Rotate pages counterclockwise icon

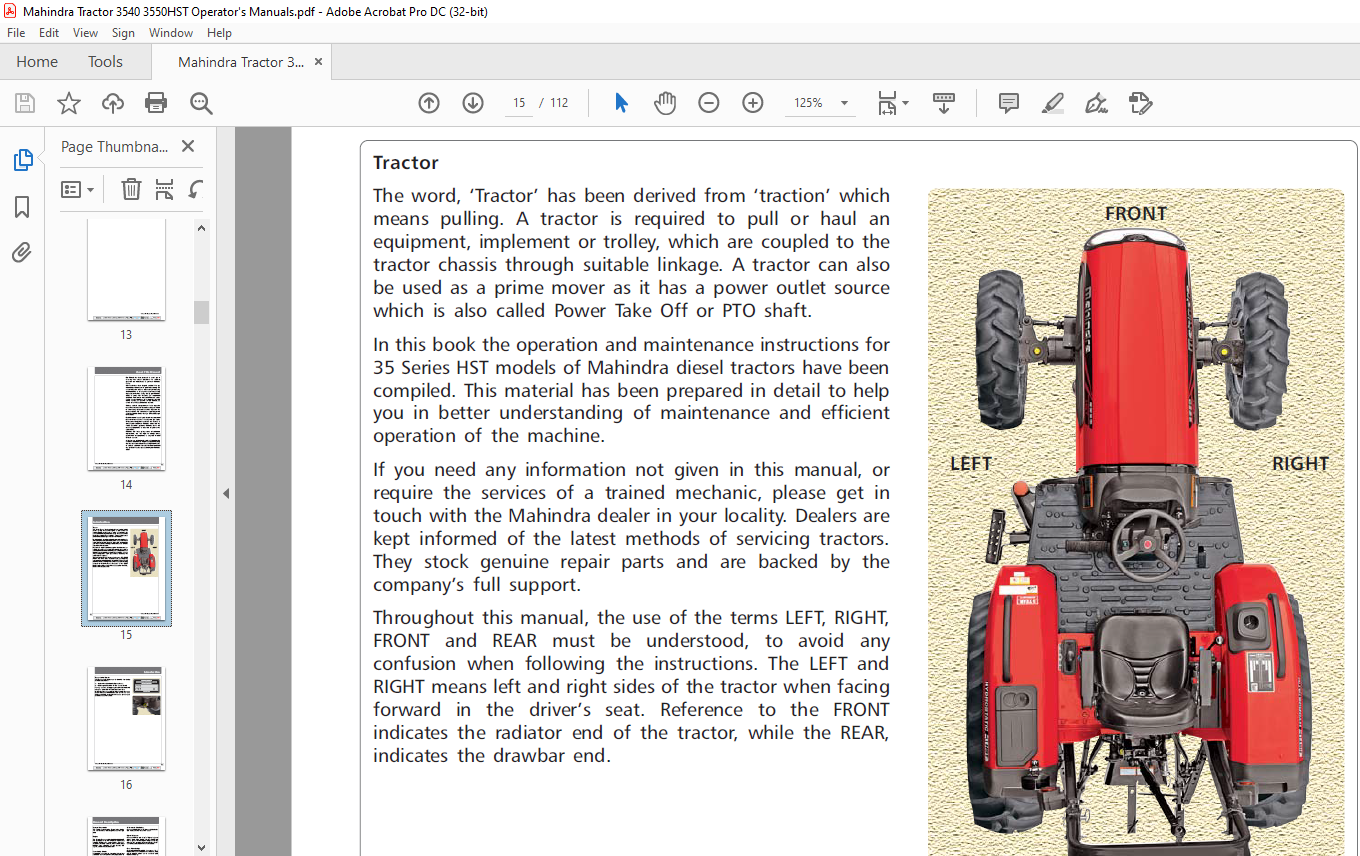pyautogui.click(x=196, y=189)
